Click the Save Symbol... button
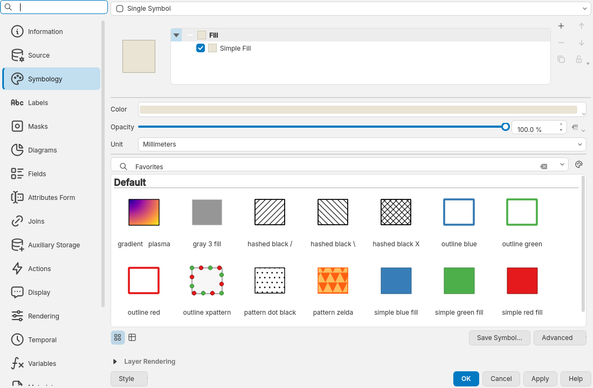 [499, 338]
